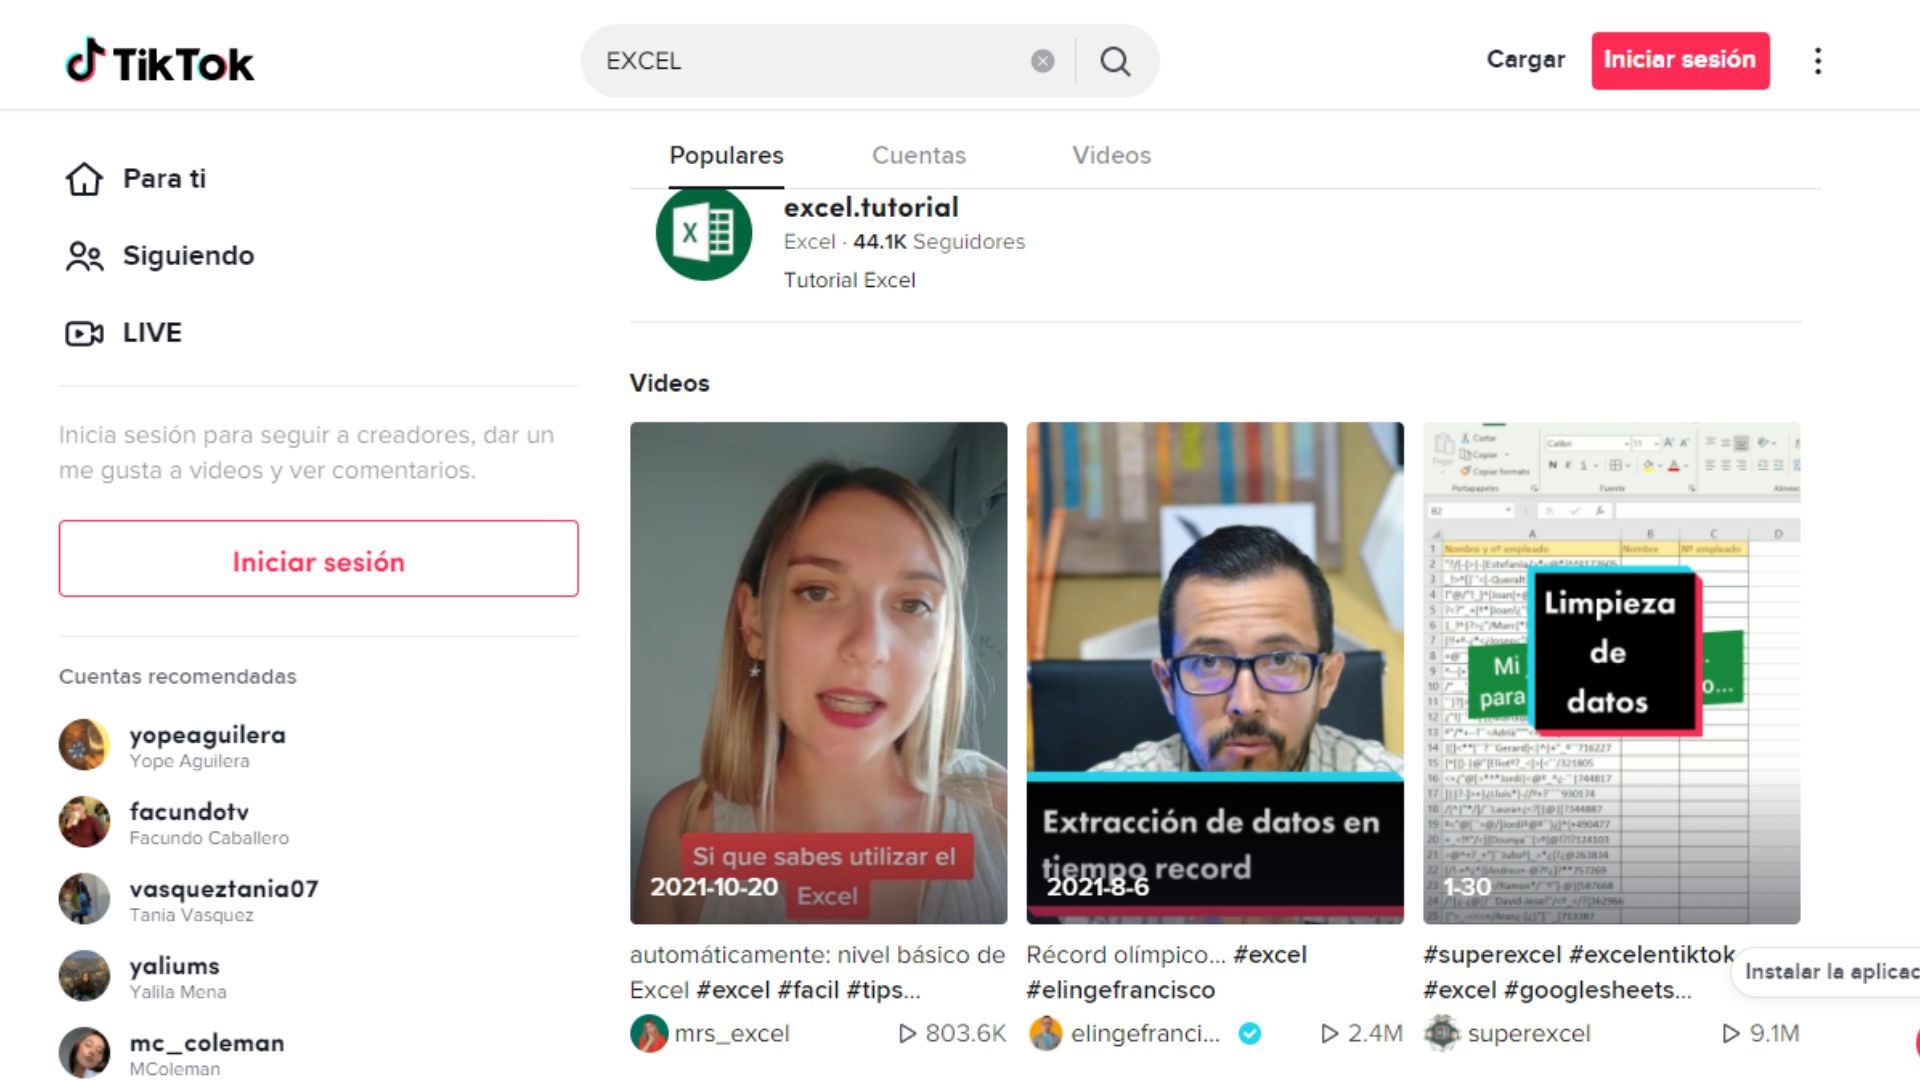Image resolution: width=1920 pixels, height=1080 pixels.
Task: Open the mc_coleman account
Action: 207,1043
